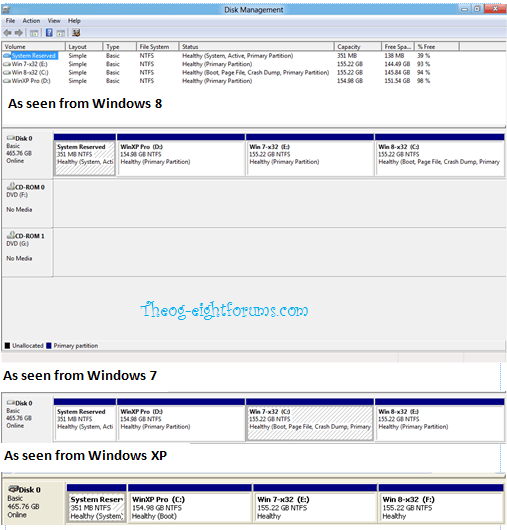
Task: Open the Action menu
Action: pos(31,21)
